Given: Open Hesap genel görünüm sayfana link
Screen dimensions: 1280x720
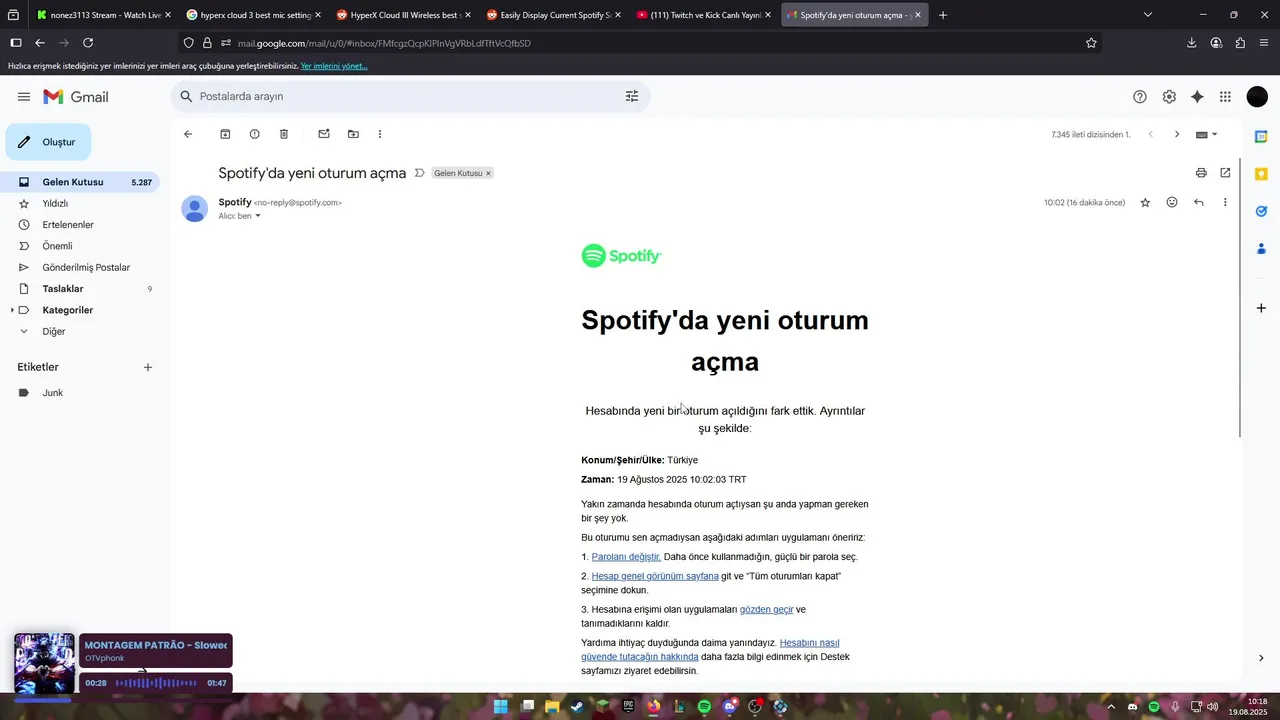Looking at the screenshot, I should pyautogui.click(x=655, y=576).
